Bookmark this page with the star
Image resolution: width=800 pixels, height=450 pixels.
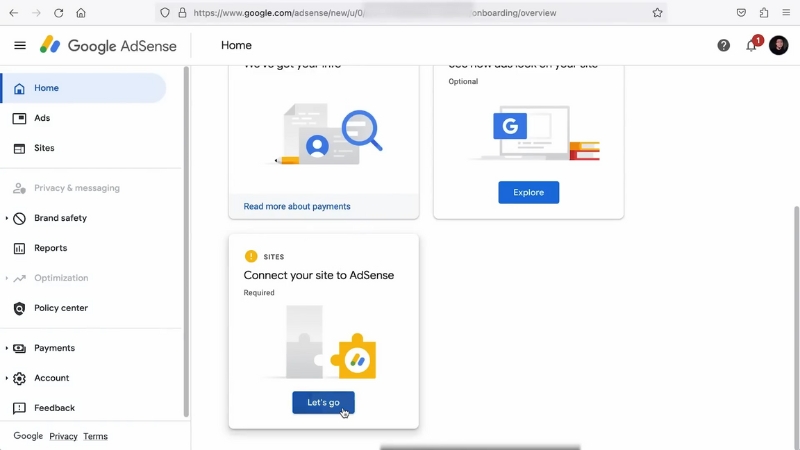tap(657, 13)
